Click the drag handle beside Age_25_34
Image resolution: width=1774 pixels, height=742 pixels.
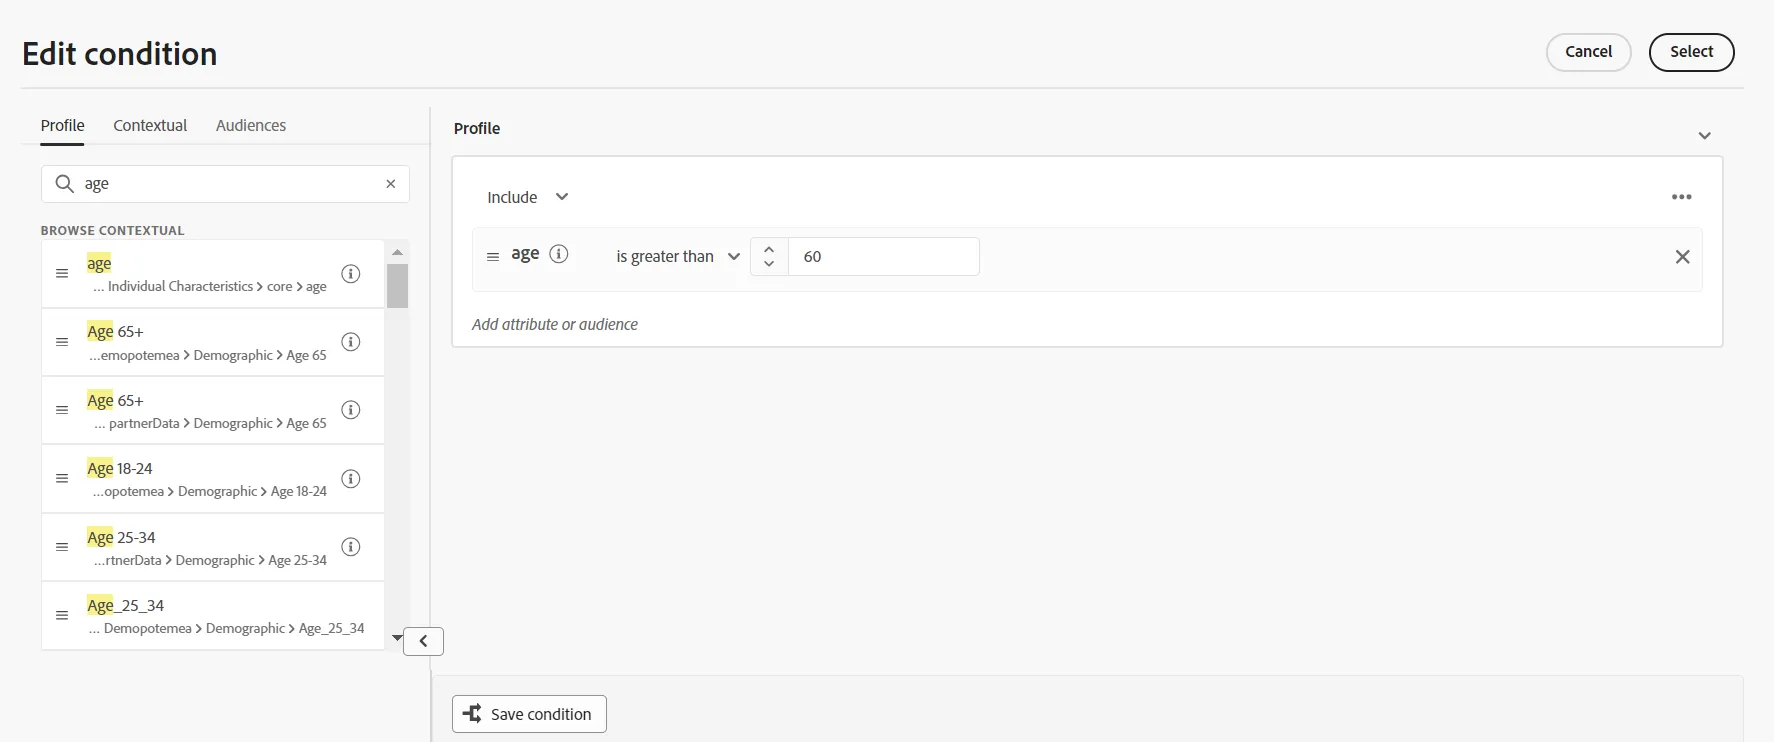coord(62,616)
